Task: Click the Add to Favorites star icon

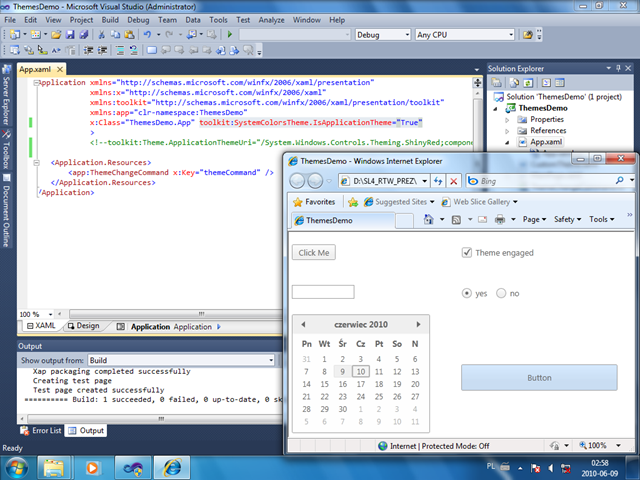Action: pos(353,202)
